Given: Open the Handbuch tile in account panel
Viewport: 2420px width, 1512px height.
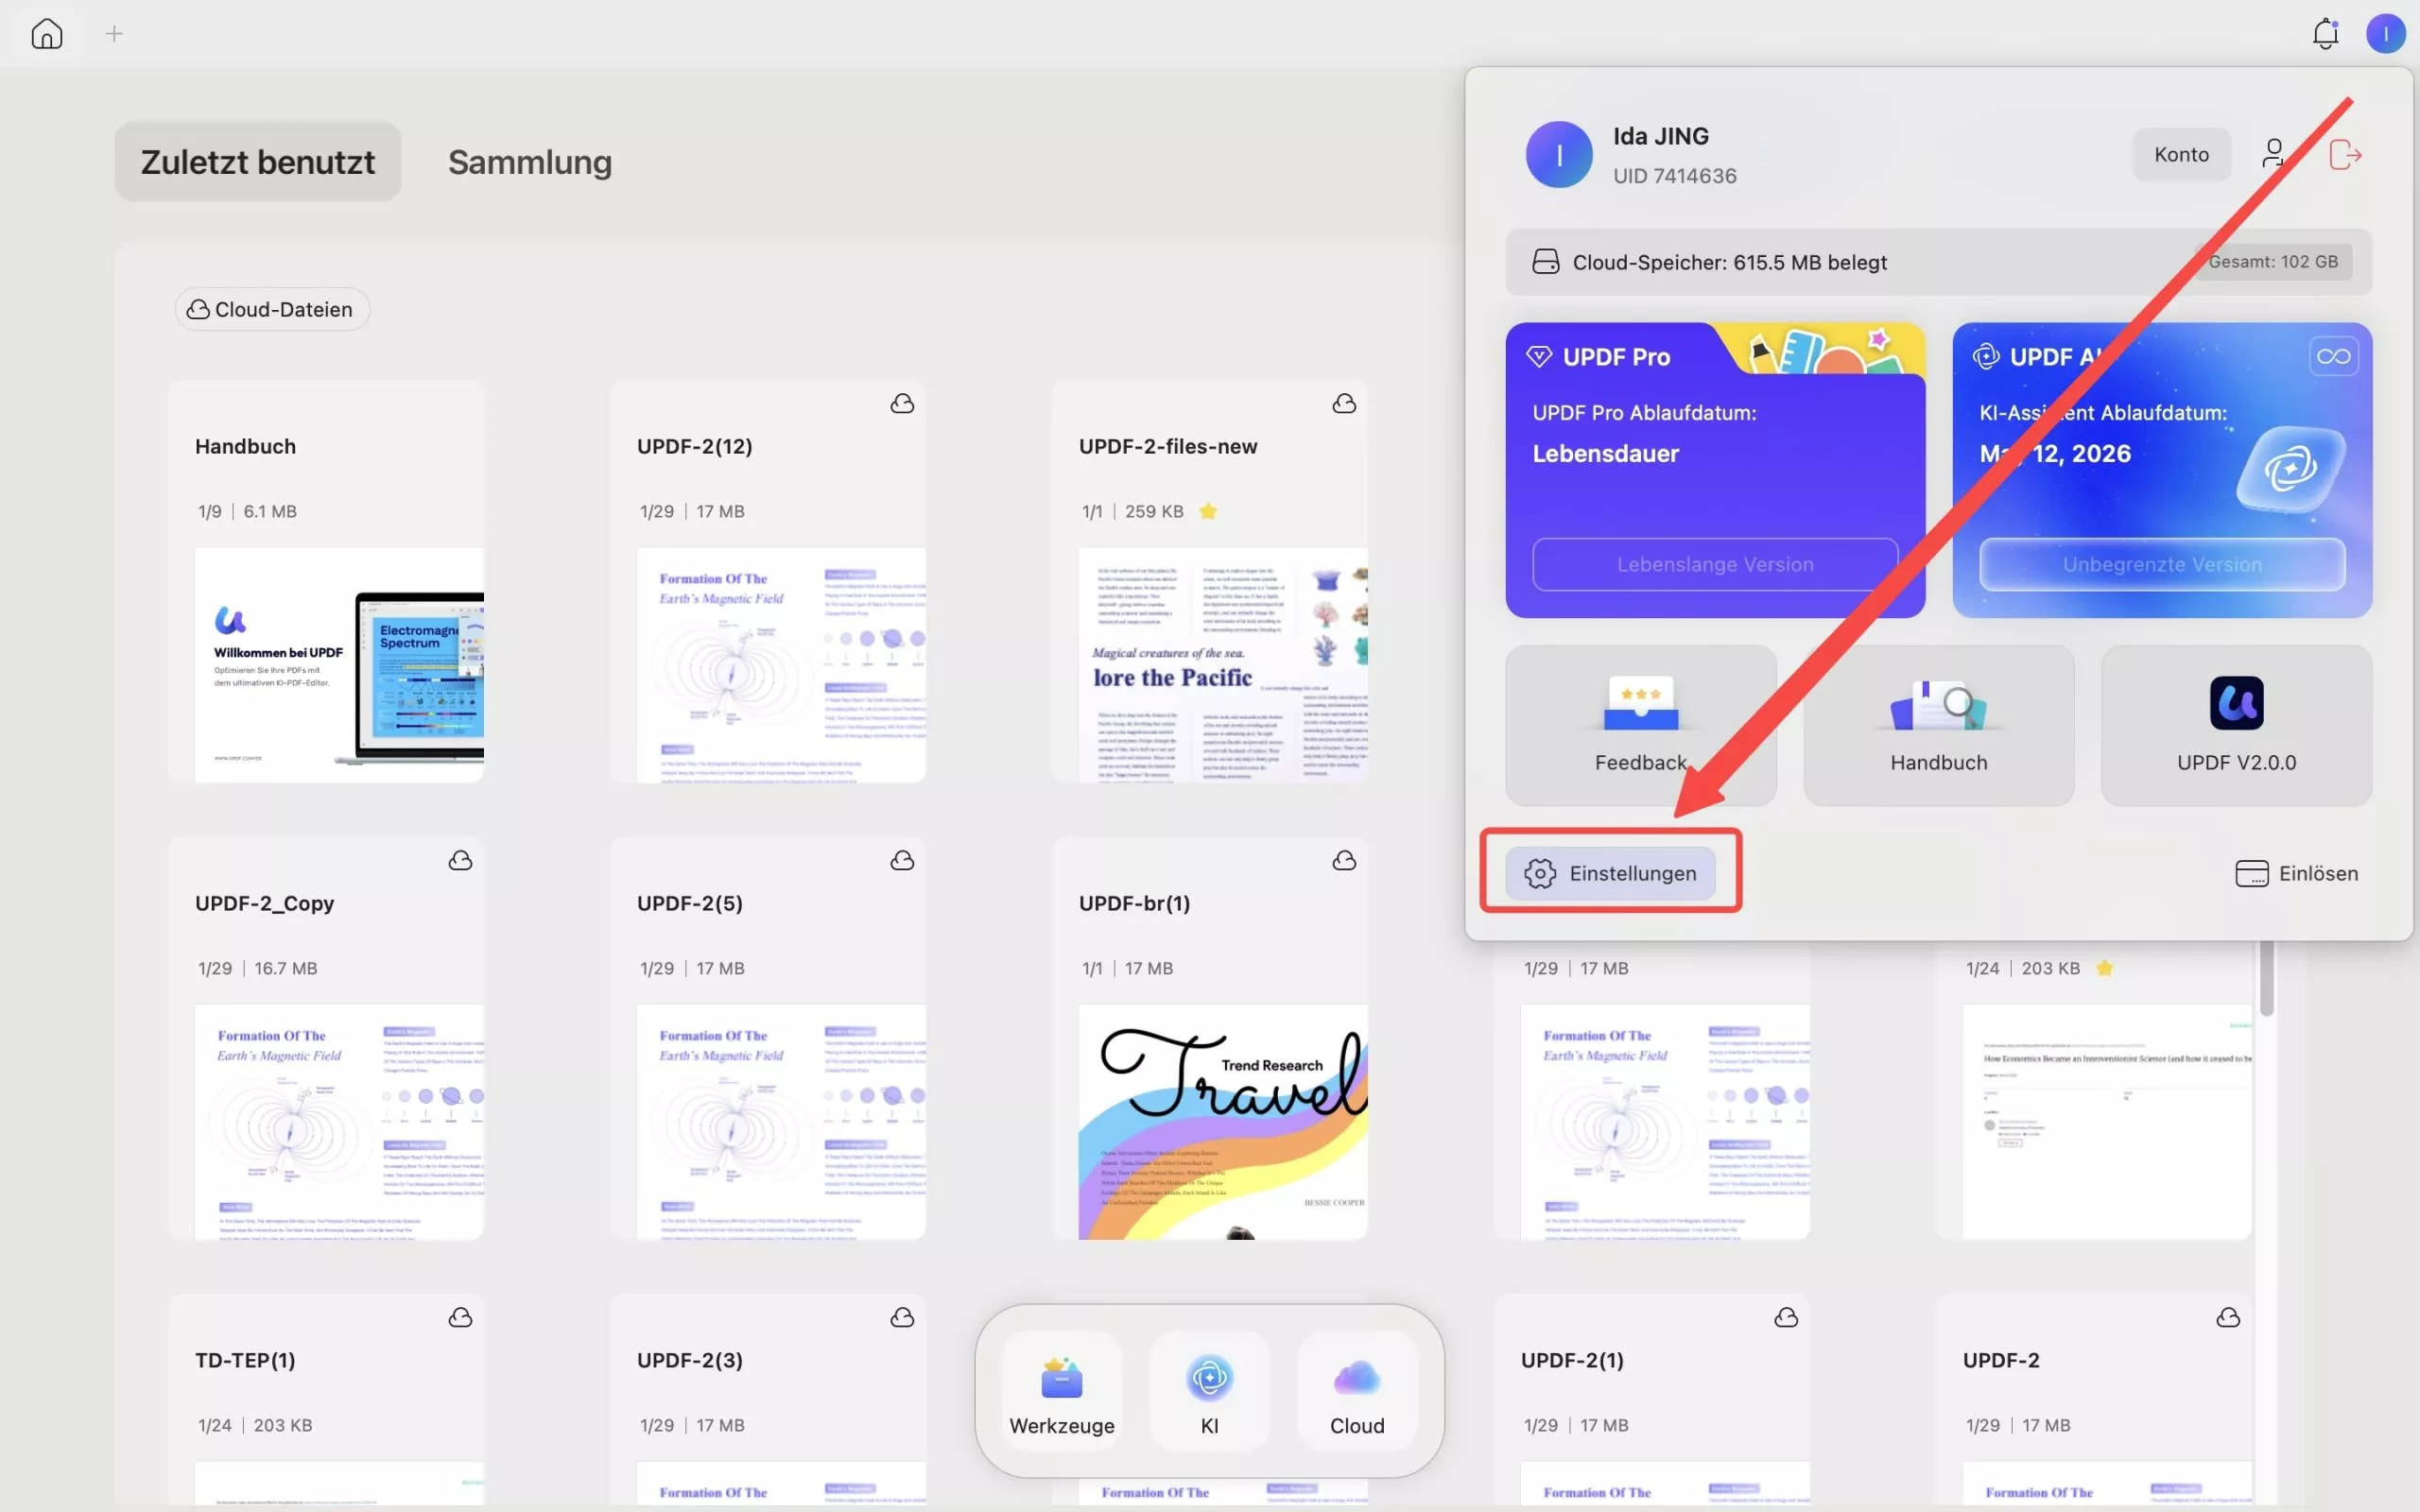Looking at the screenshot, I should 1938,725.
